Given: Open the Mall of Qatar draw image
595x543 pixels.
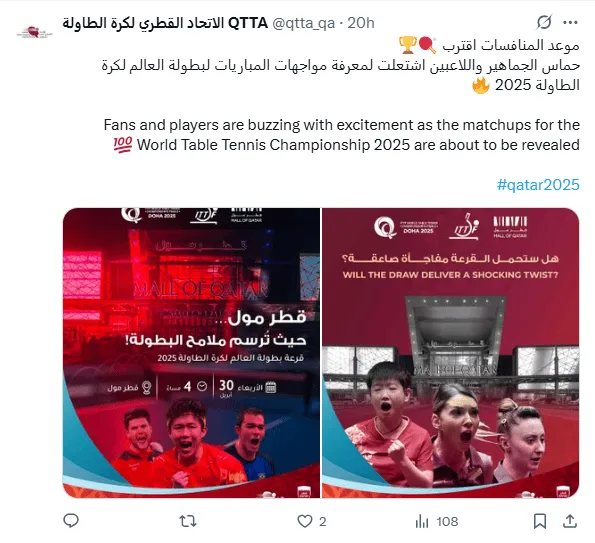Looking at the screenshot, I should (191, 353).
